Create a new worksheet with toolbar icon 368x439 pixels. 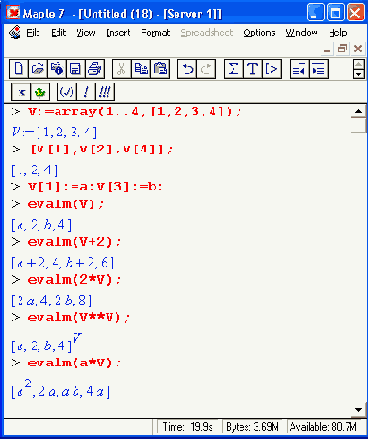(18, 69)
